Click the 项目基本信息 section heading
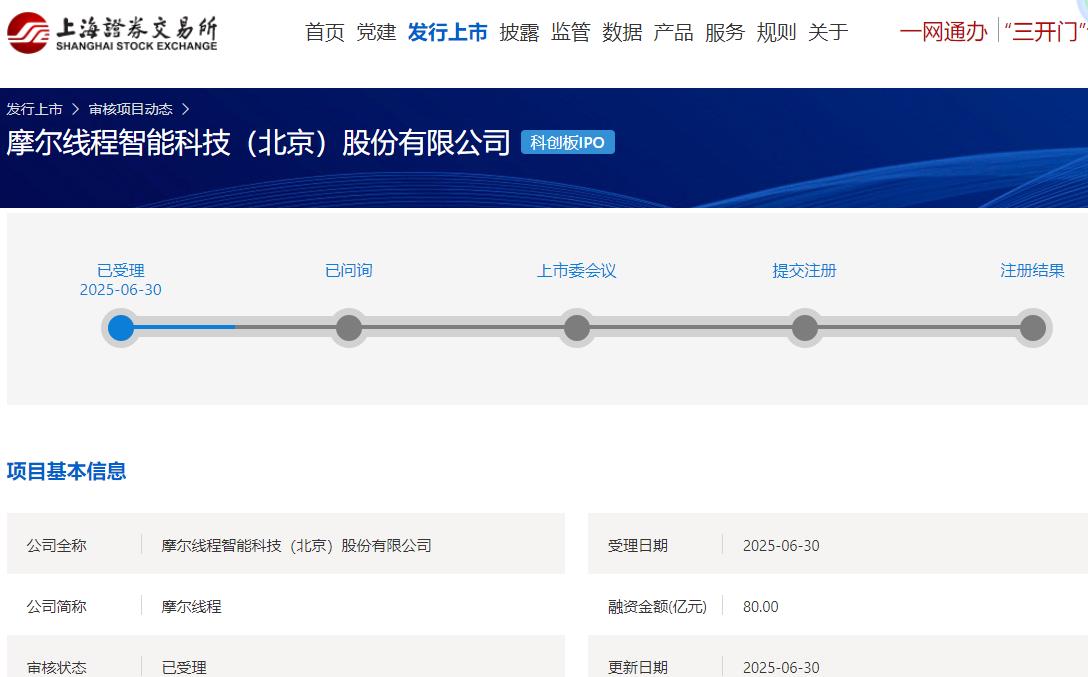1088x677 pixels. pos(67,471)
